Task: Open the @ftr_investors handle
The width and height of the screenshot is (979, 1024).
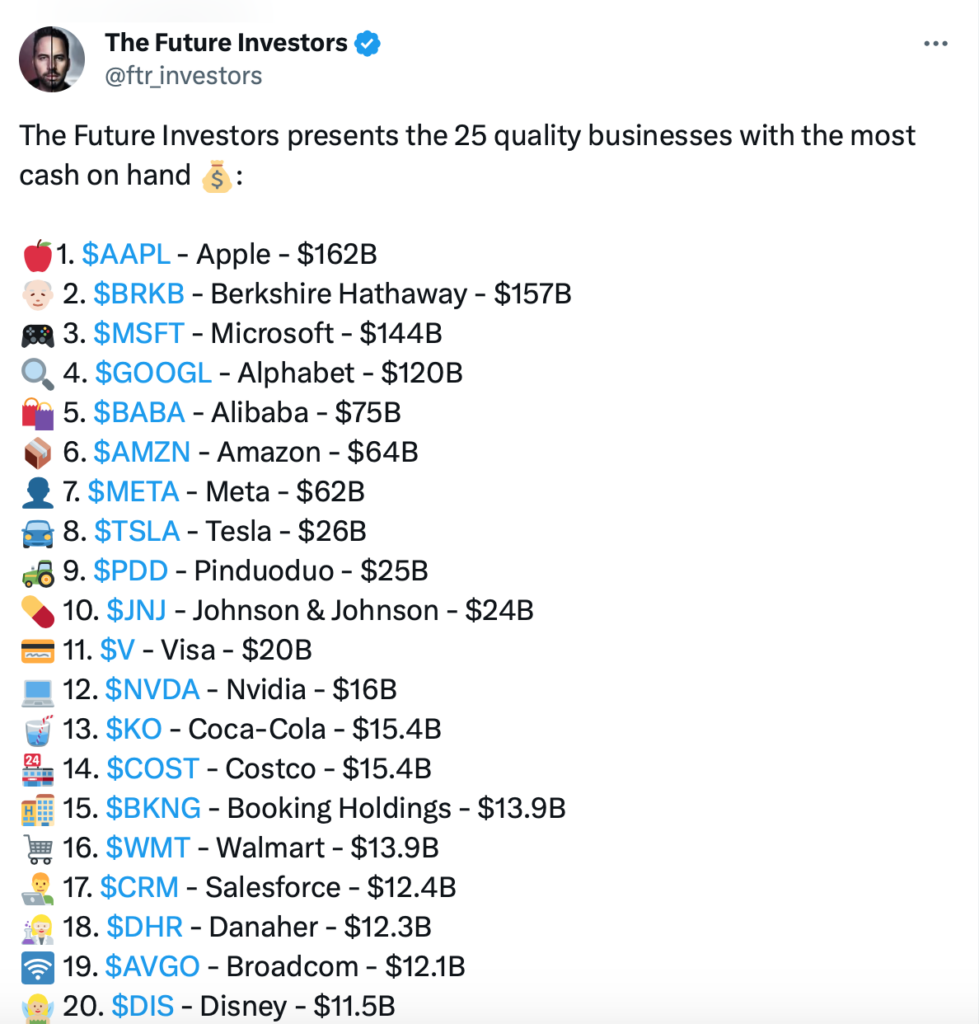Action: [184, 76]
